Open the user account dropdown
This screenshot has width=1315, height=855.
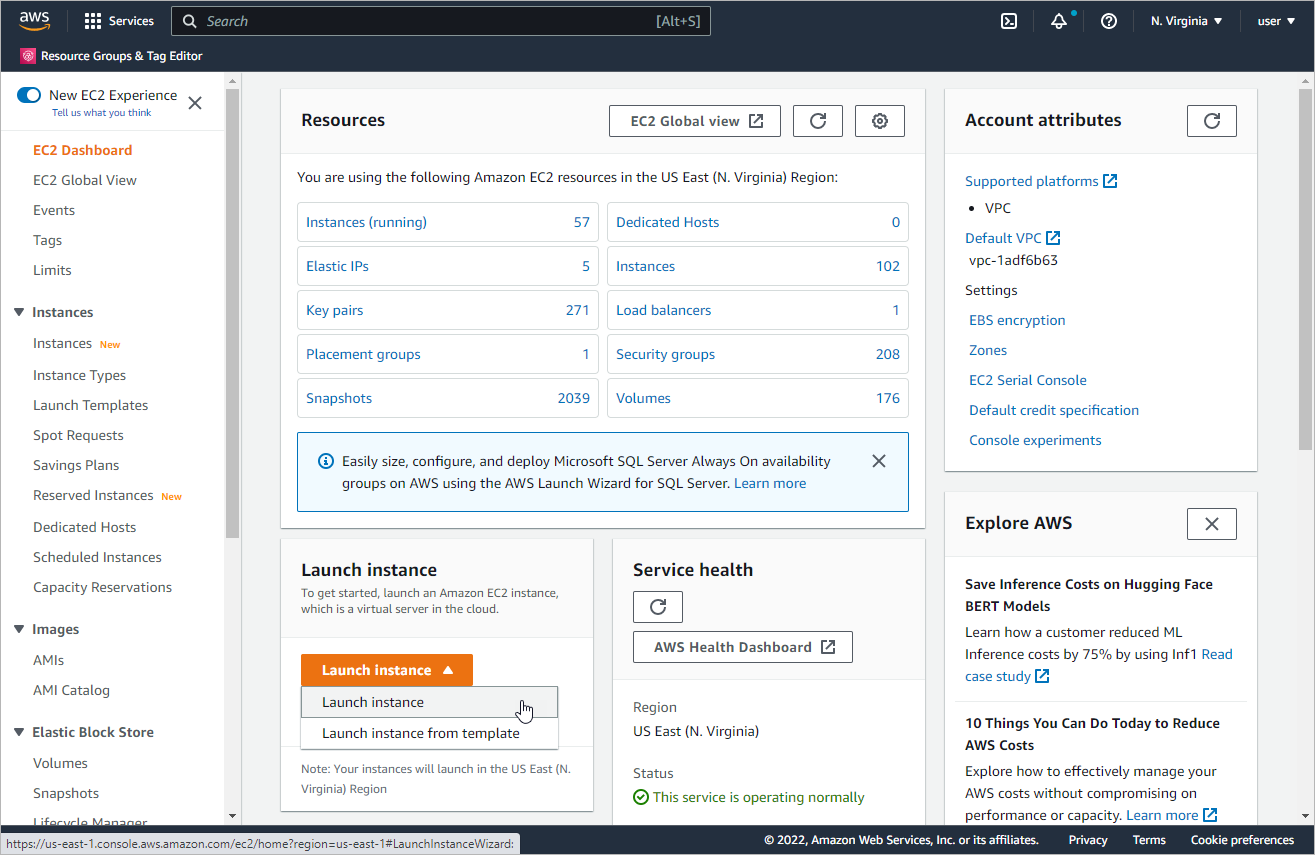pos(1275,21)
